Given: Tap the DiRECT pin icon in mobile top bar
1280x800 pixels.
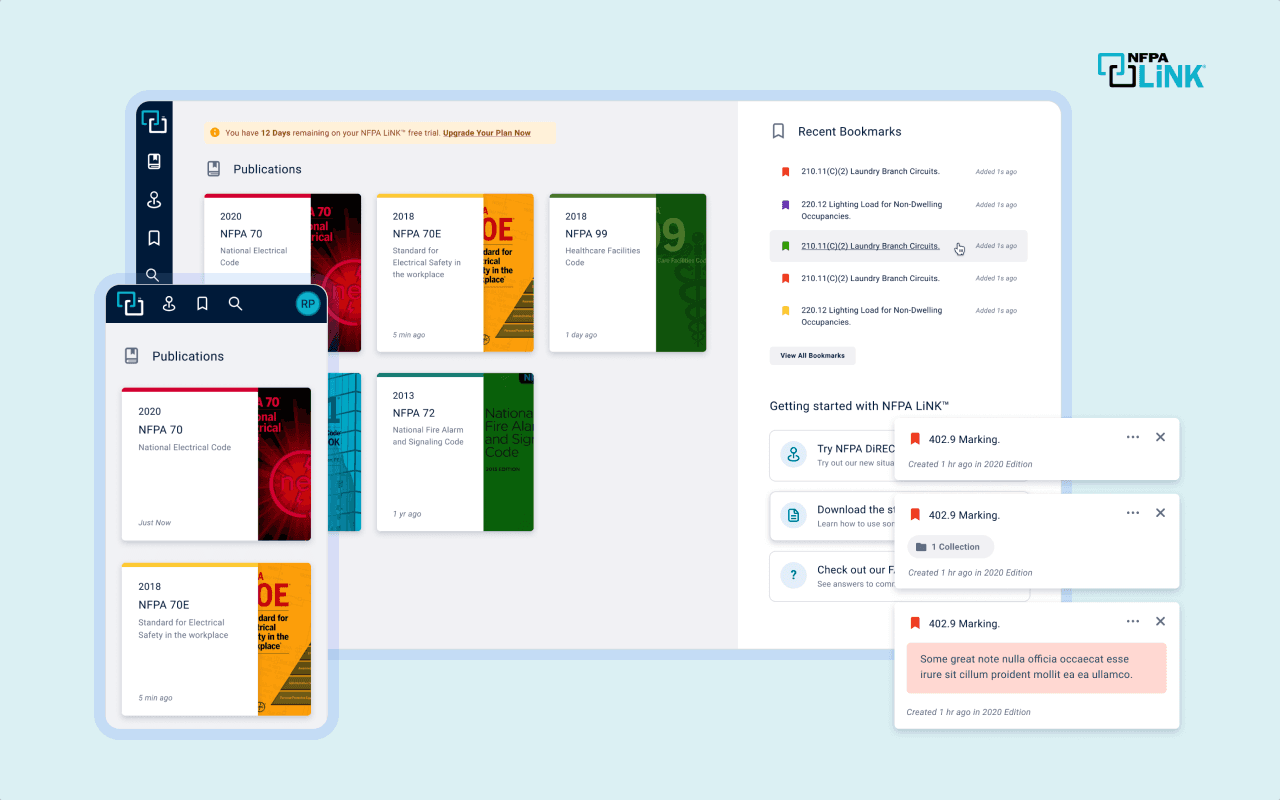Looking at the screenshot, I should point(169,303).
